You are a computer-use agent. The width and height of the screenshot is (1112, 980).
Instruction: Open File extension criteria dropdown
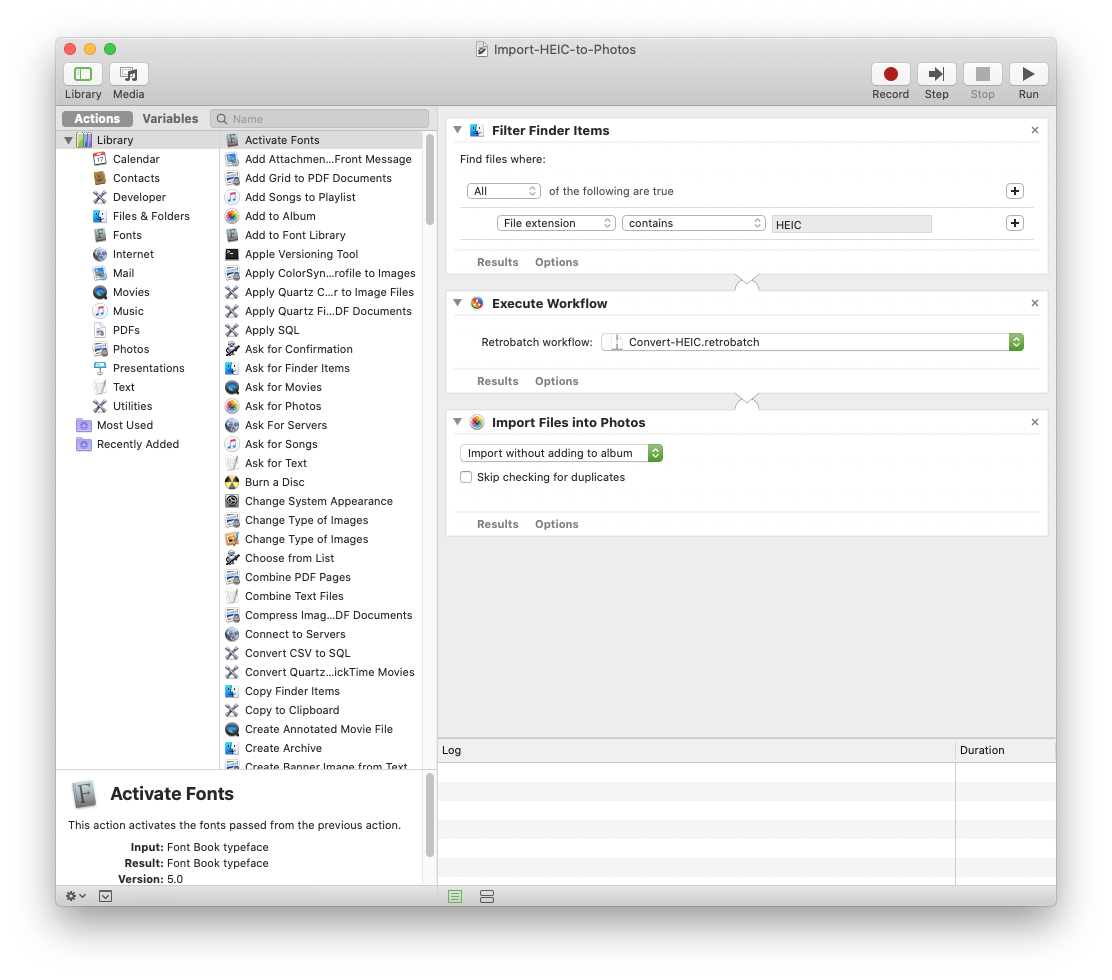556,223
